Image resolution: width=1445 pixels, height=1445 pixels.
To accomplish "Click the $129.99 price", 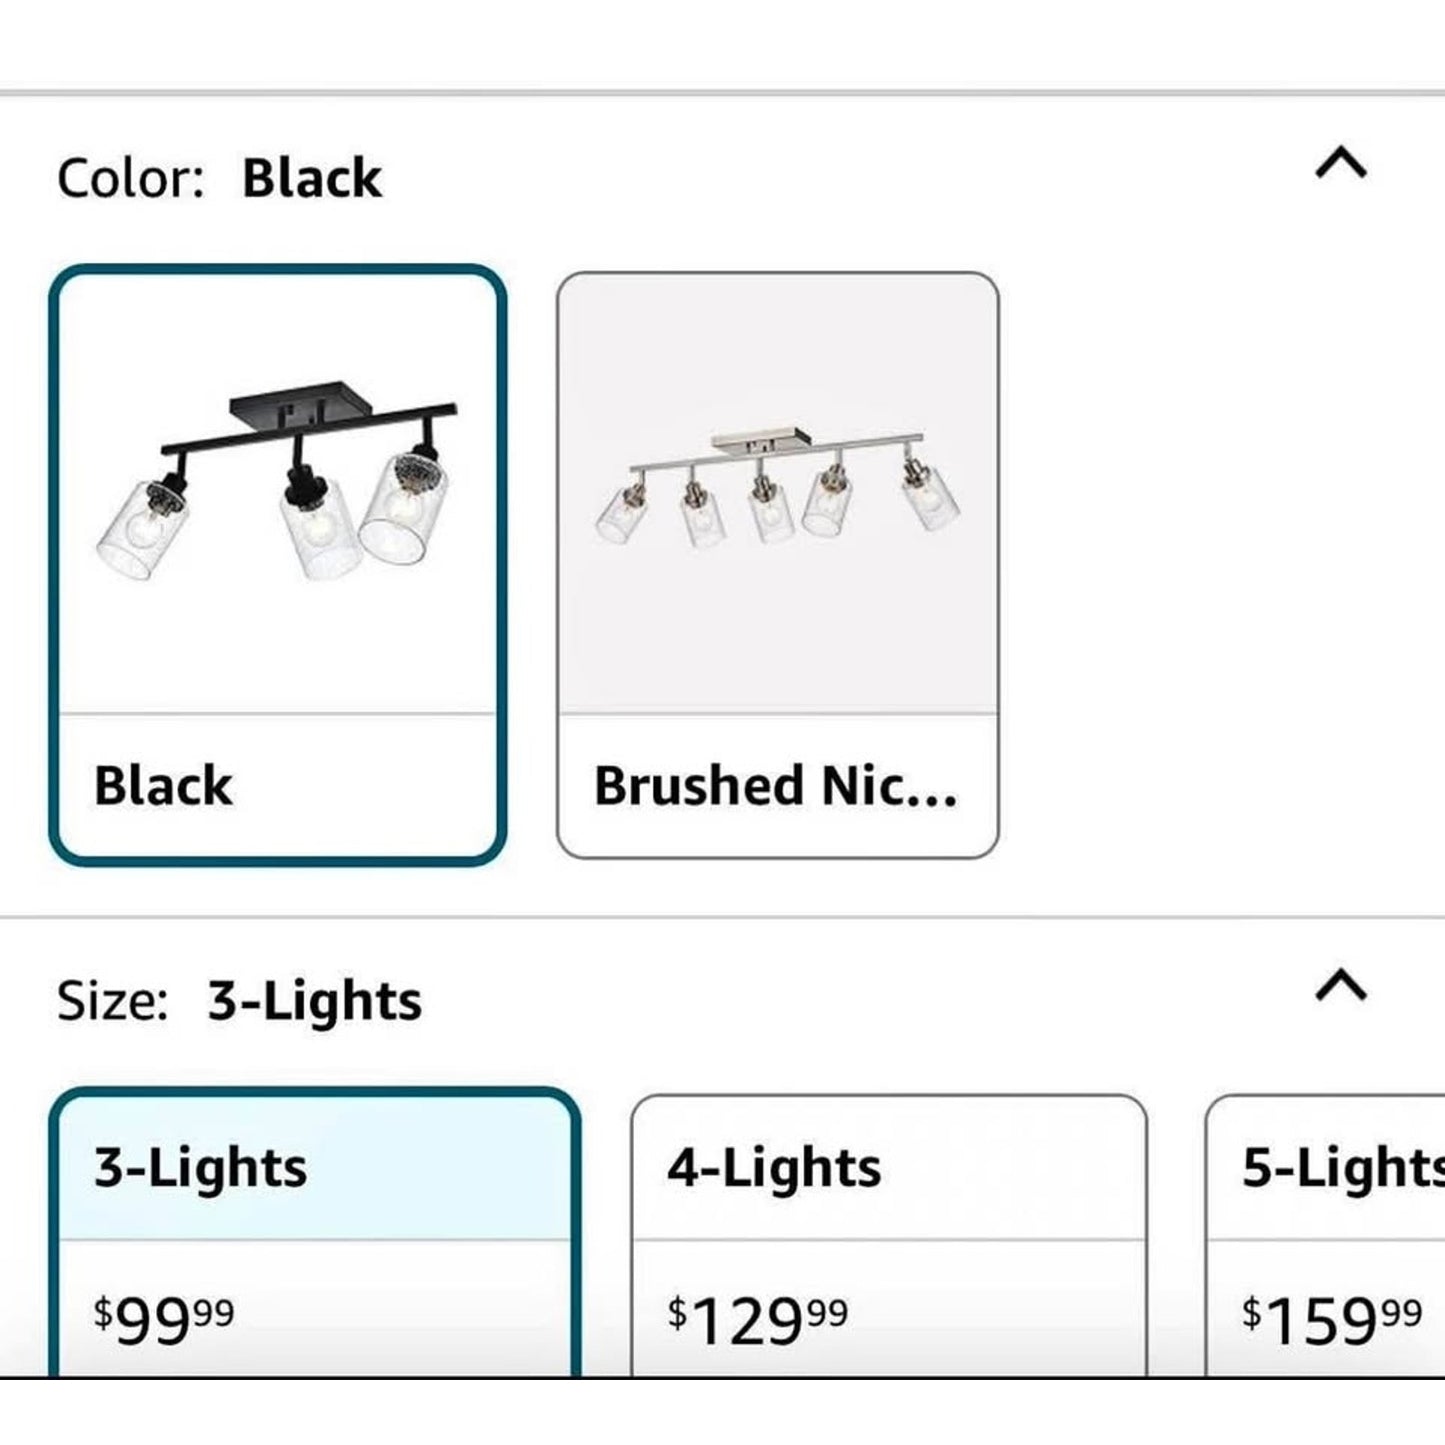I will (x=757, y=1320).
